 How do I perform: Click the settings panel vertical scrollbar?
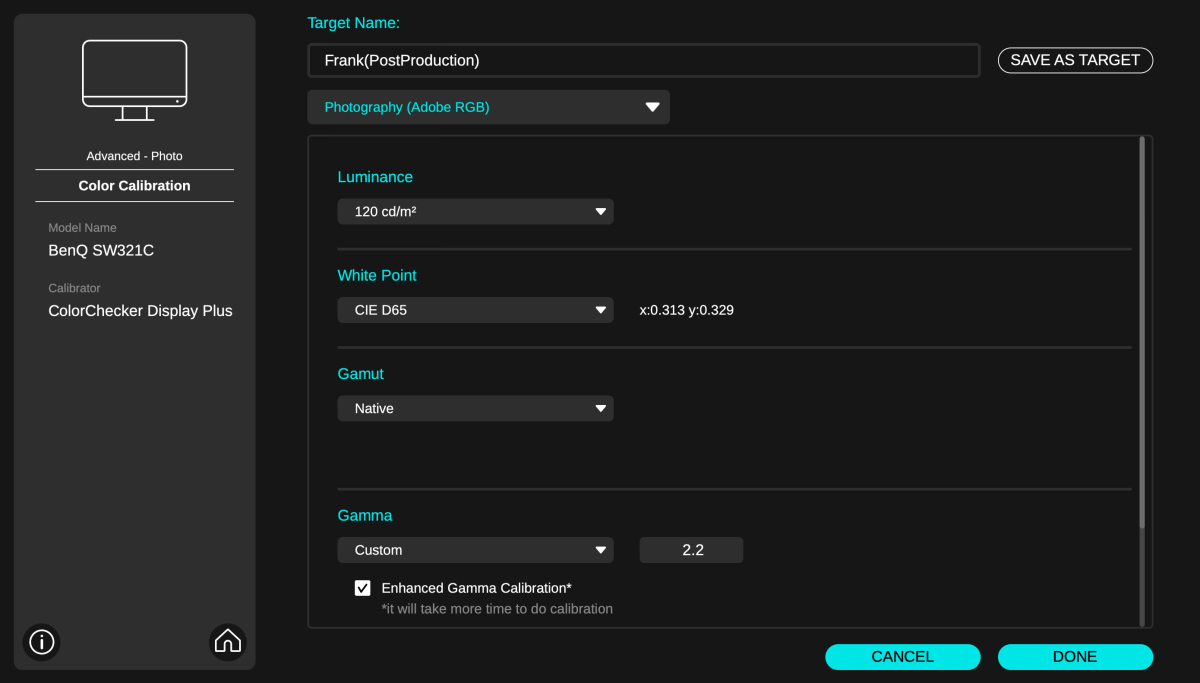pyautogui.click(x=1142, y=330)
